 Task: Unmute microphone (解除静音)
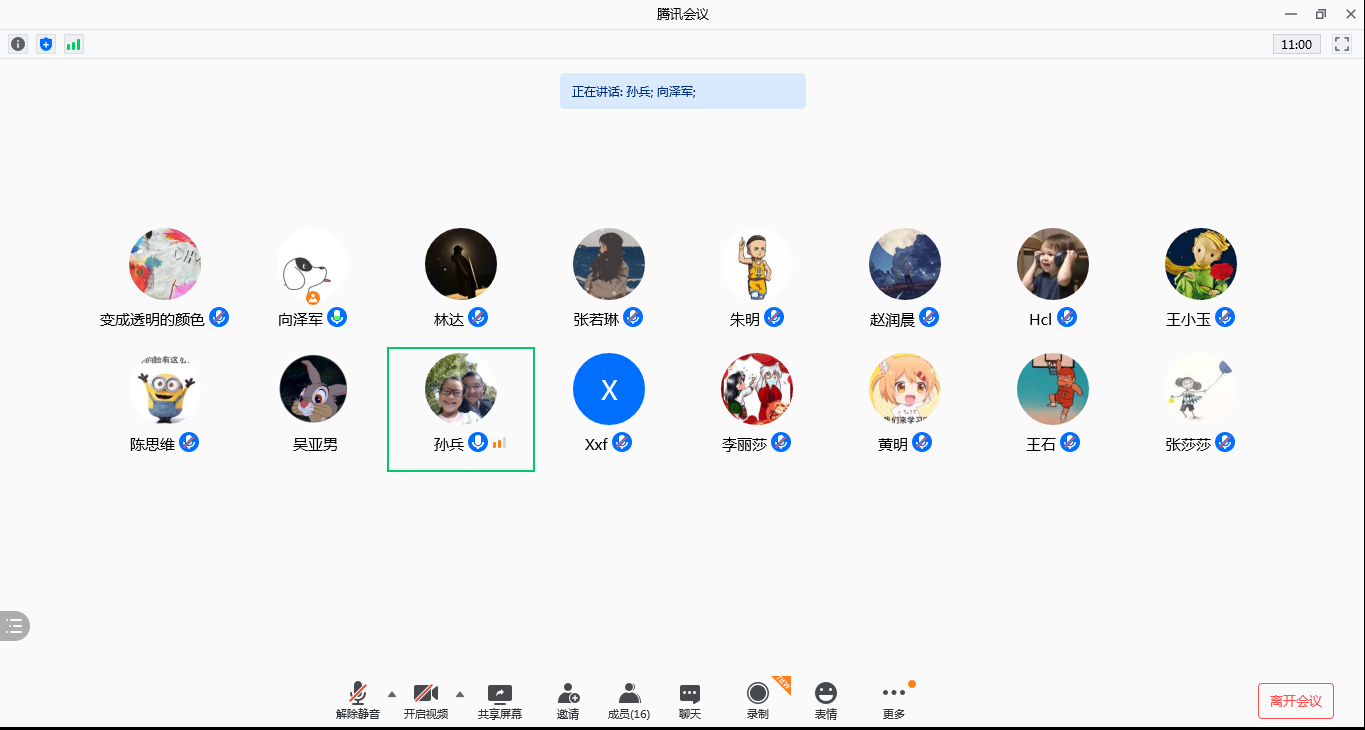[x=357, y=694]
